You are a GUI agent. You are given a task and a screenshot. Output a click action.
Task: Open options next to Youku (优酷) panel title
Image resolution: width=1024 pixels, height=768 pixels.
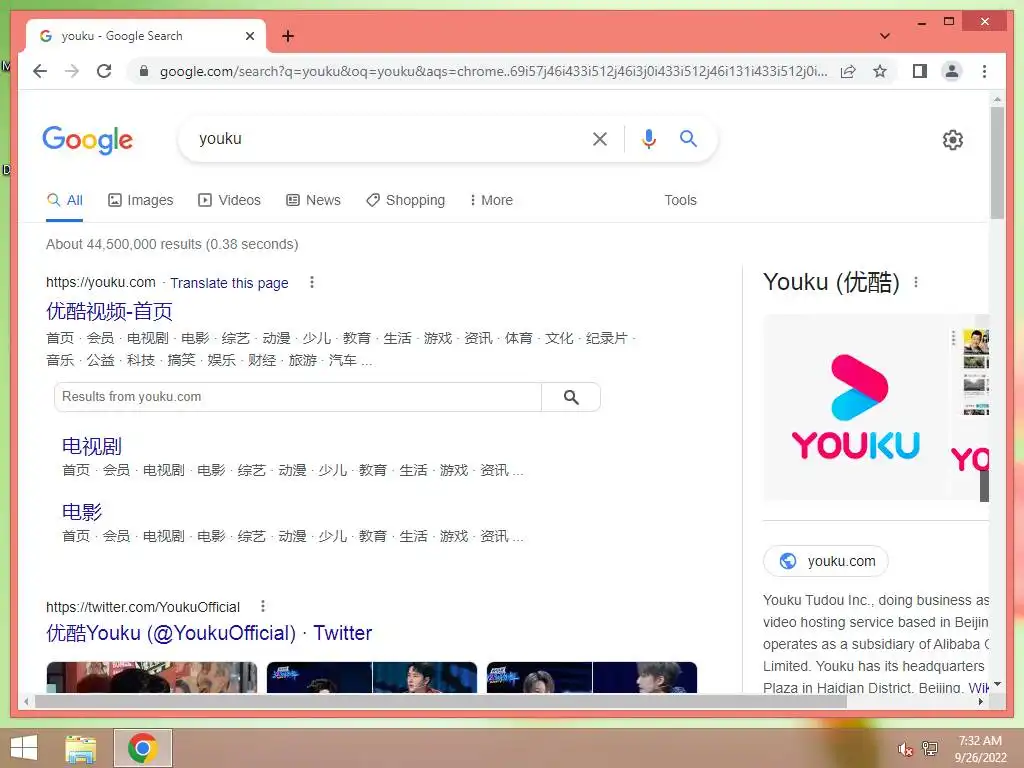916,282
